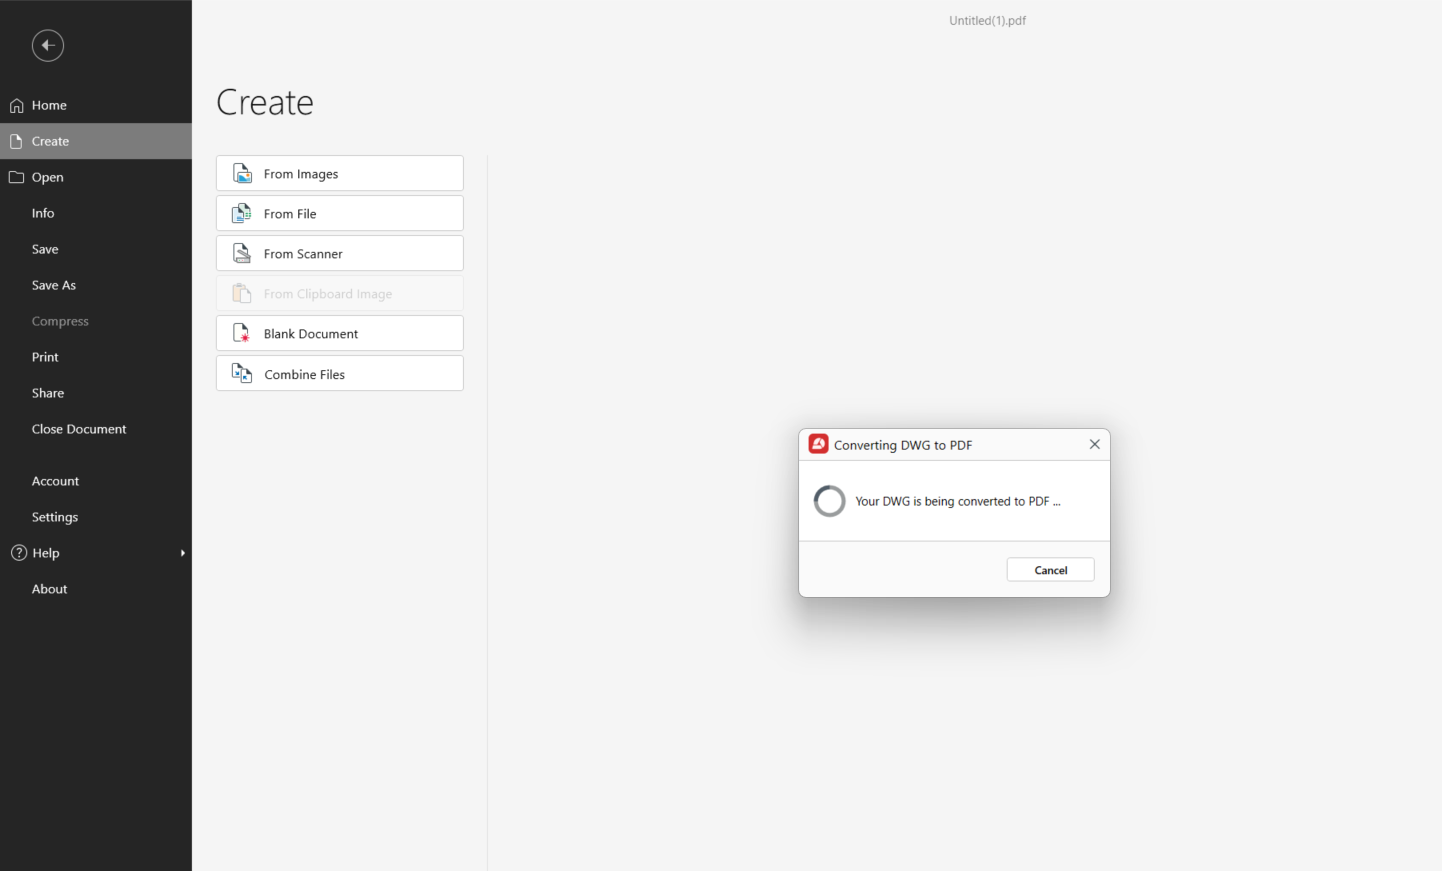1442x871 pixels.
Task: Click the Help question mark icon
Action: pyautogui.click(x=18, y=553)
